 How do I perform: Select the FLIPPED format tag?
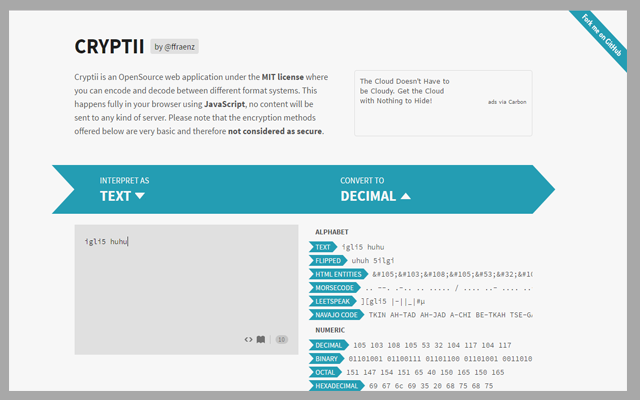click(329, 260)
